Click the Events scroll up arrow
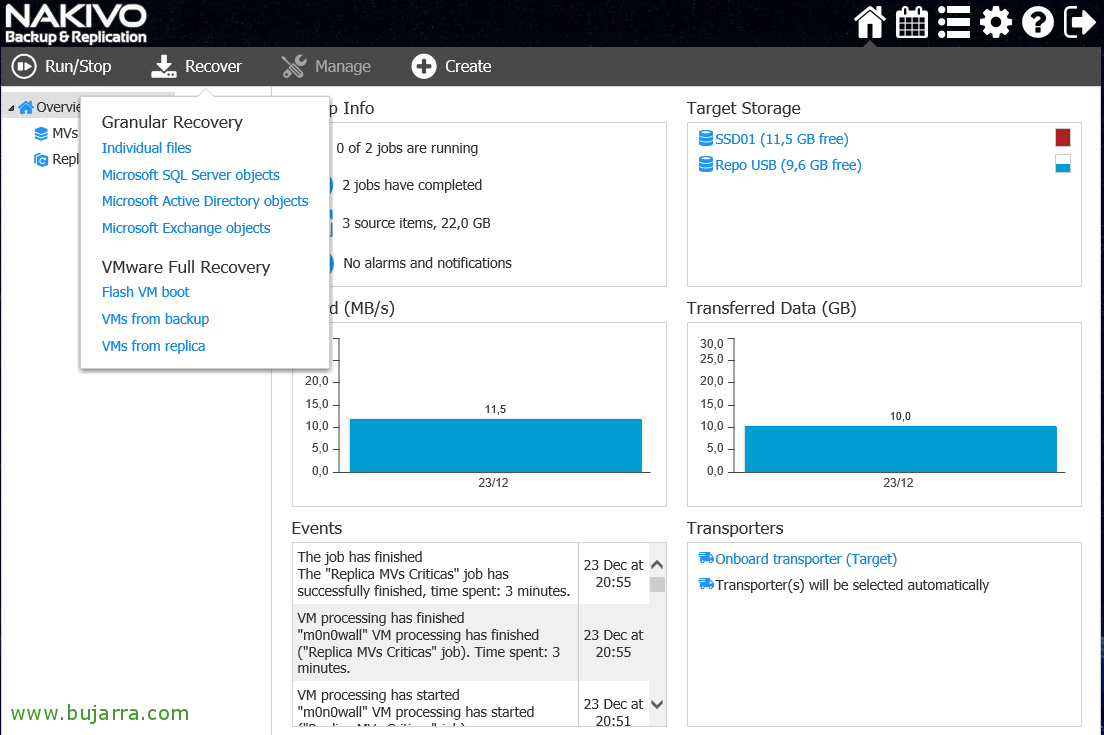 tap(657, 564)
